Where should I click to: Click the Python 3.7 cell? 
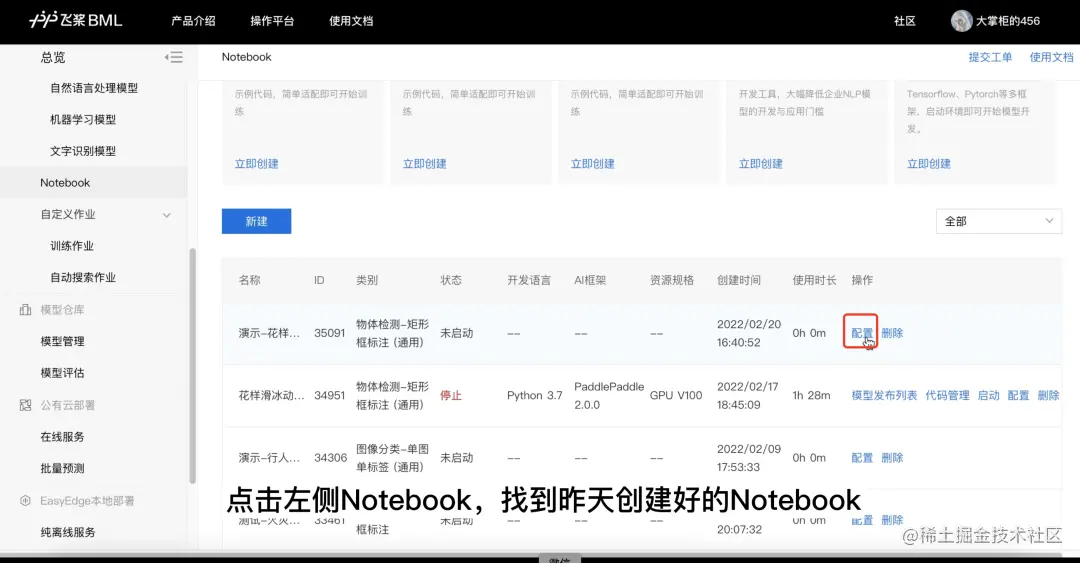click(534, 396)
